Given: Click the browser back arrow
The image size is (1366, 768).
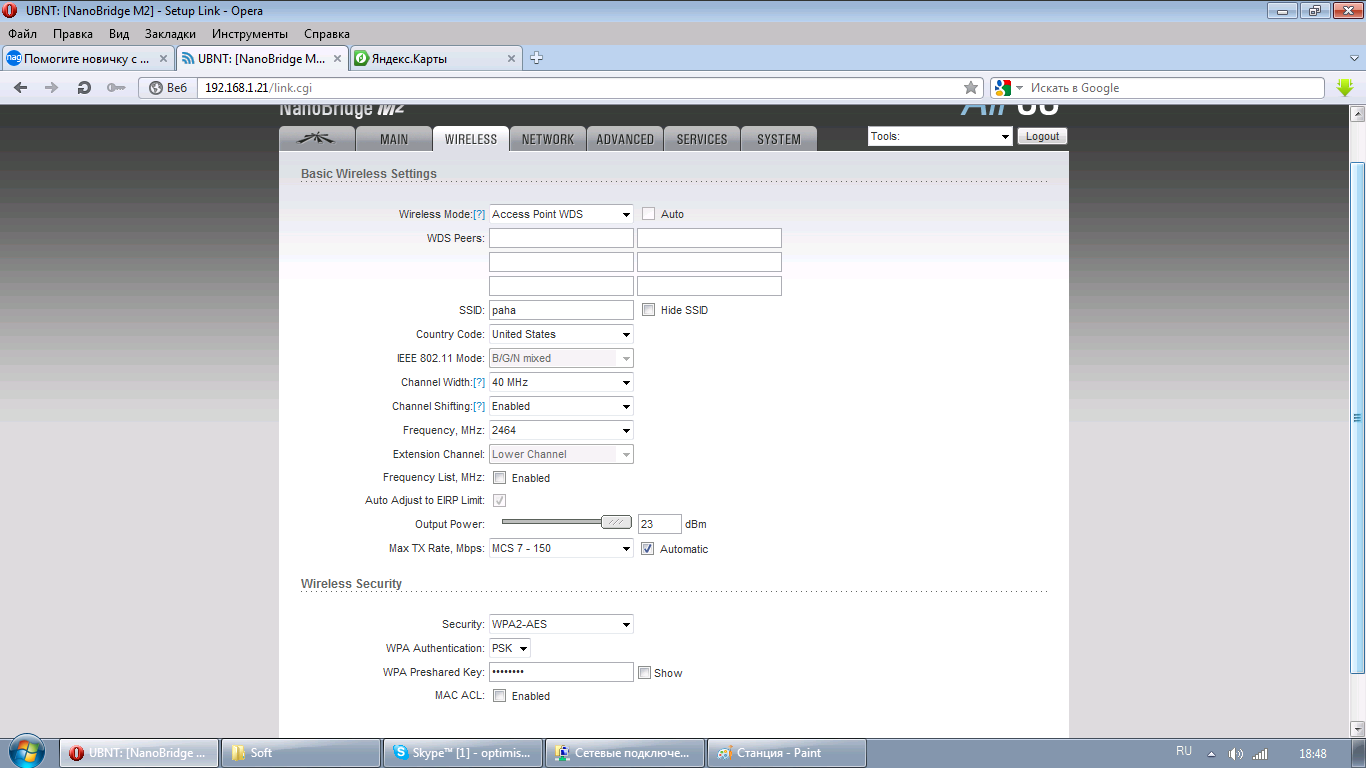Looking at the screenshot, I should (20, 88).
